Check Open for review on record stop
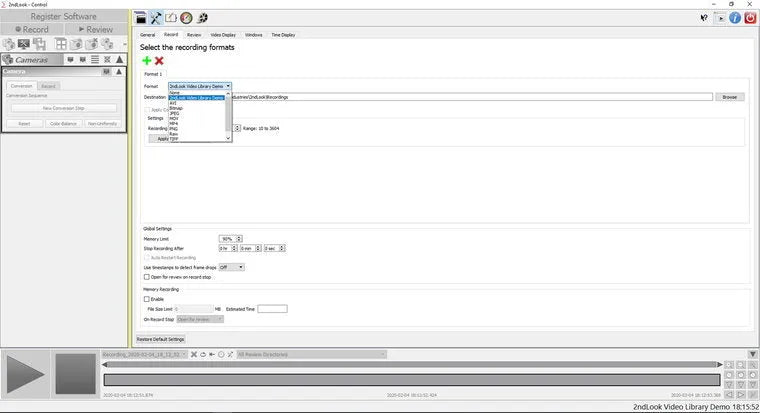760x413 pixels. point(147,276)
